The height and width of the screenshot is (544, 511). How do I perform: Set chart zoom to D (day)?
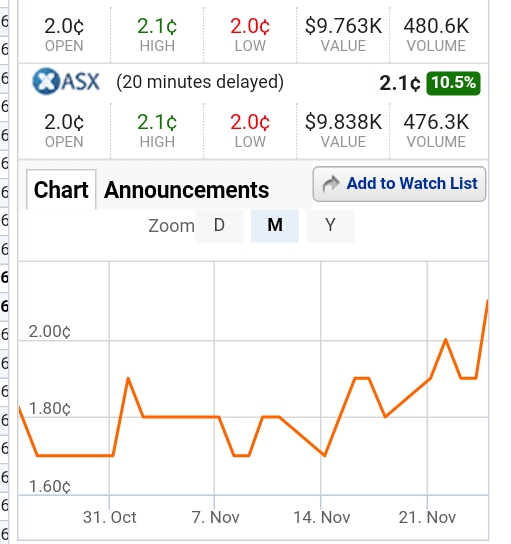tap(219, 226)
